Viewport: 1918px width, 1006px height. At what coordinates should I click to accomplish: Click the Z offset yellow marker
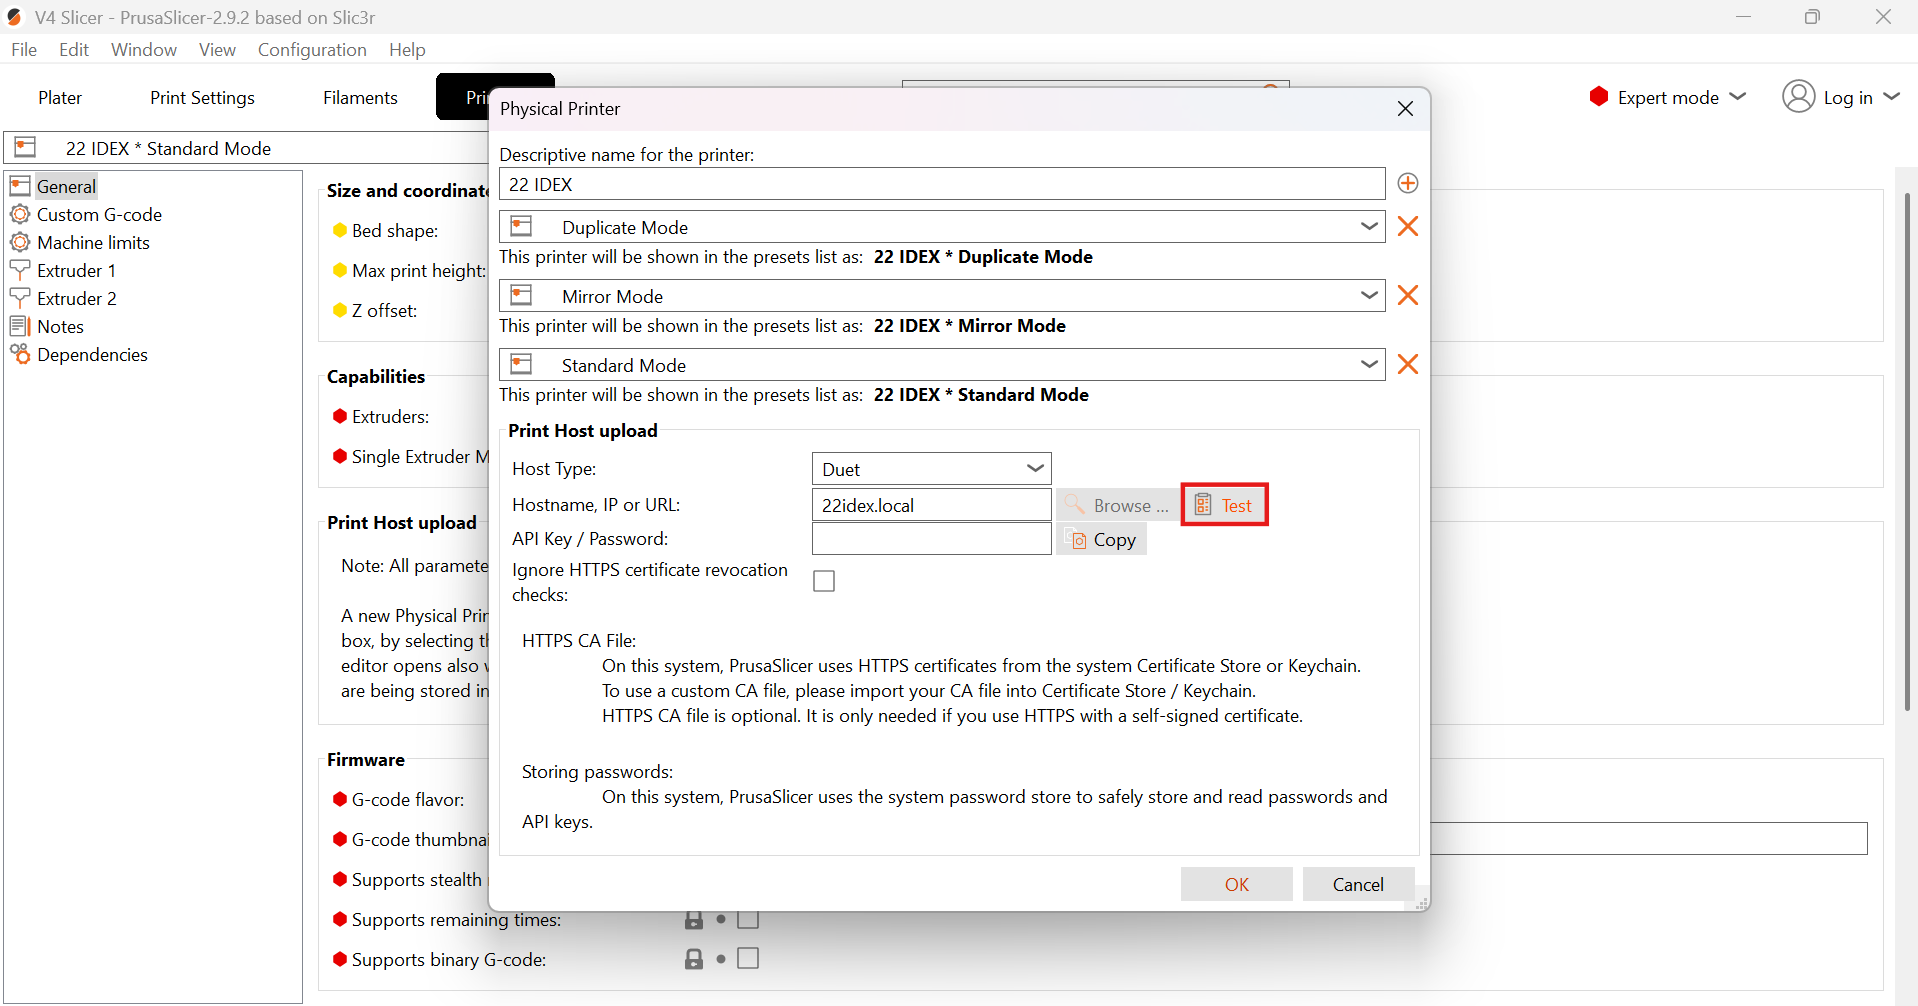click(x=340, y=310)
